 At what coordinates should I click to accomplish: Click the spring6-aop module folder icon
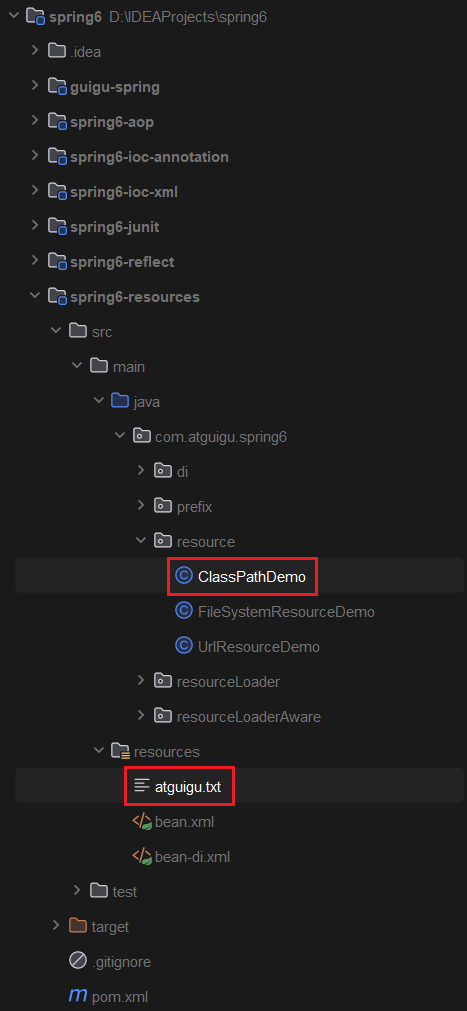coord(57,121)
